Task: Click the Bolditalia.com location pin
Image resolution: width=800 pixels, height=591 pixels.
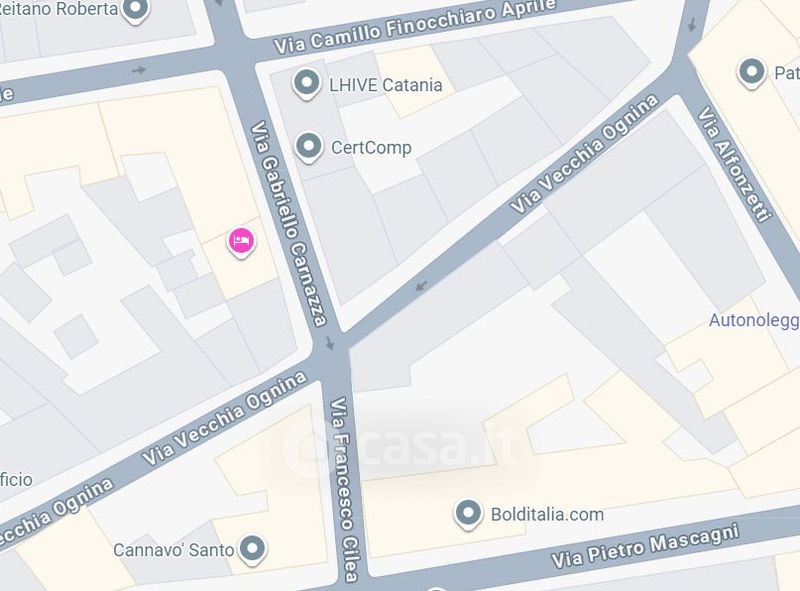Action: 468,514
